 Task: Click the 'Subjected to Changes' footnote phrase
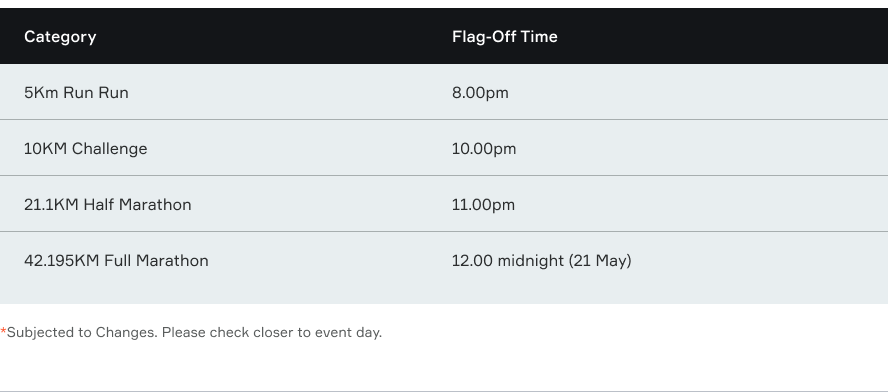[82, 333]
